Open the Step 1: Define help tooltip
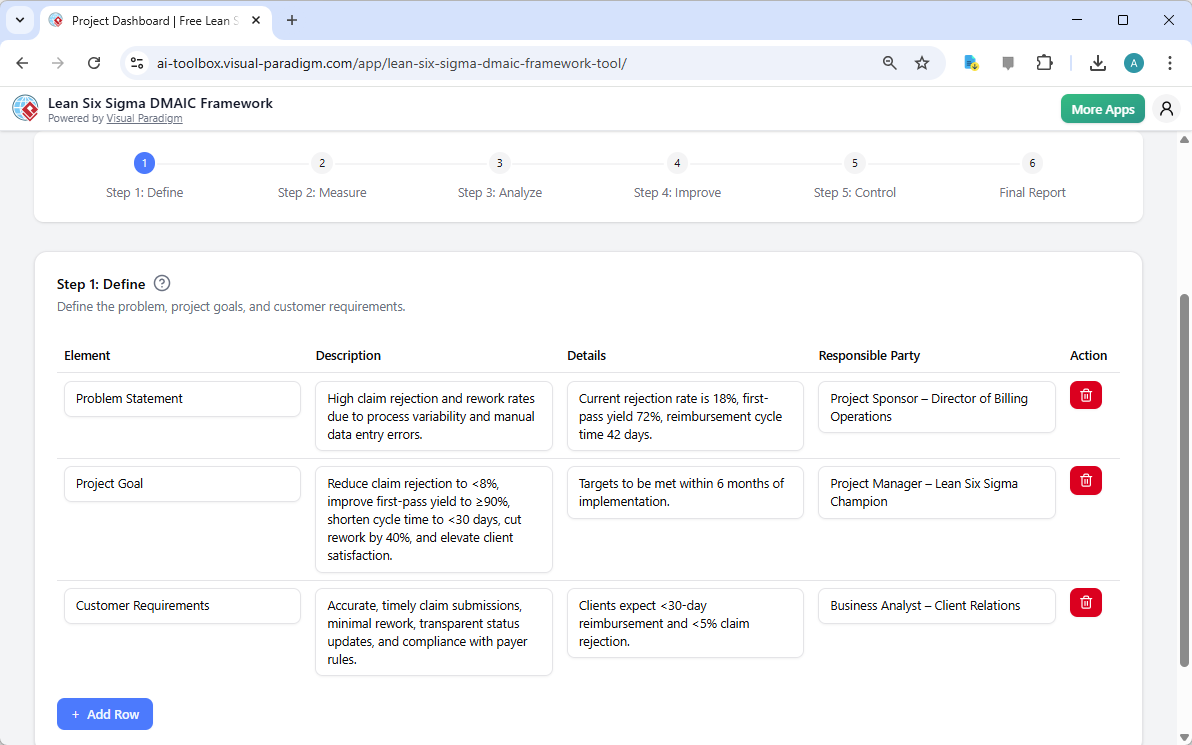Screen dimensions: 1192x745 point(161,283)
